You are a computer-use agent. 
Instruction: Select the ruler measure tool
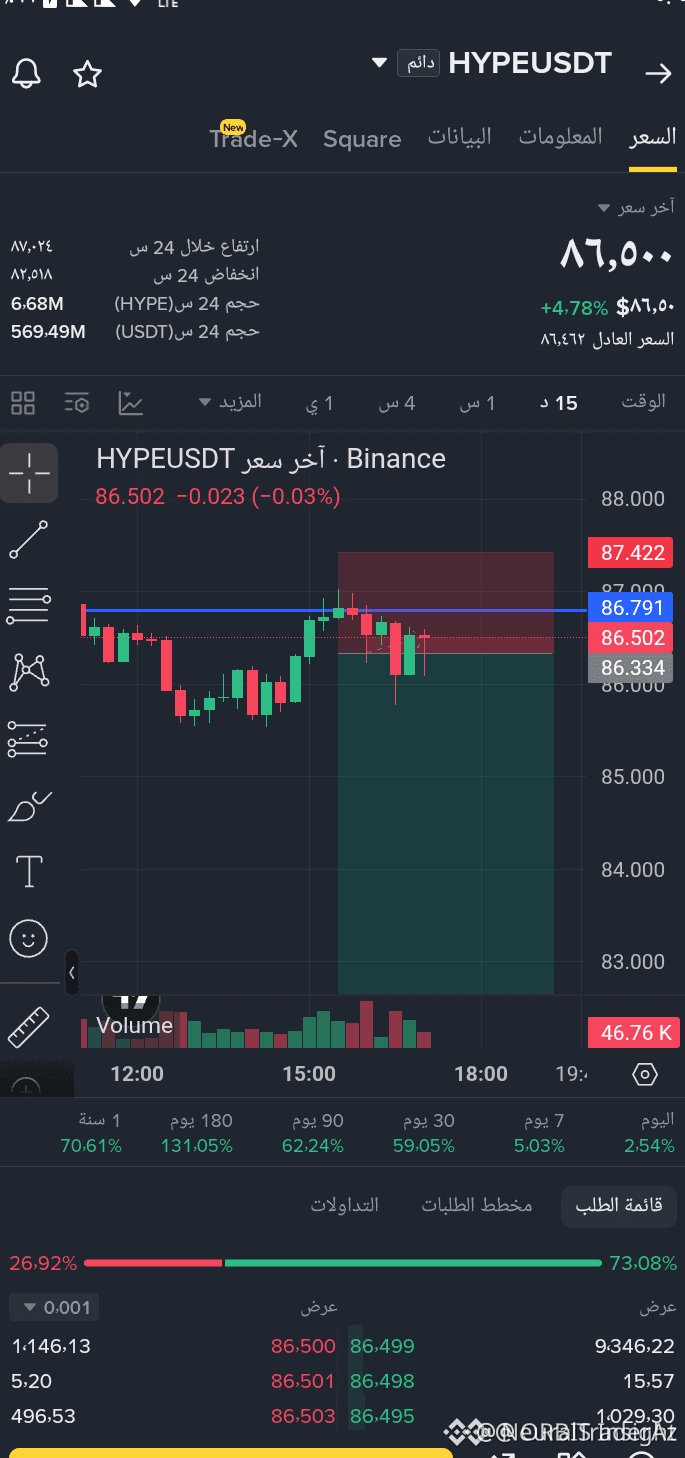pos(28,1027)
